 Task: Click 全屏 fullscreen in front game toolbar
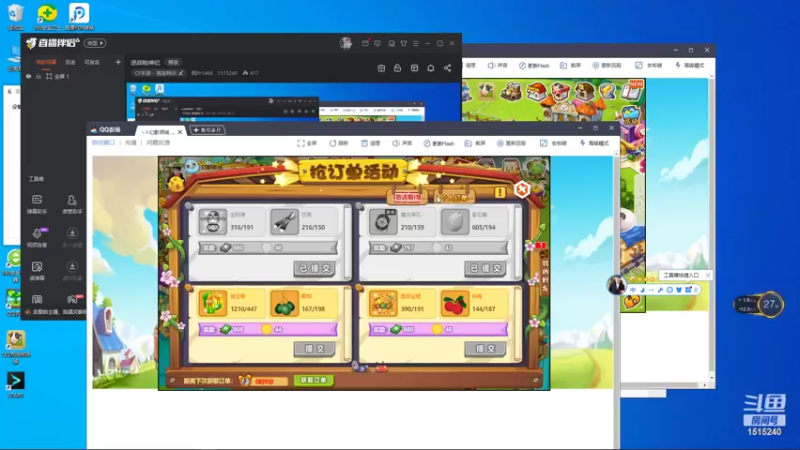(x=307, y=143)
